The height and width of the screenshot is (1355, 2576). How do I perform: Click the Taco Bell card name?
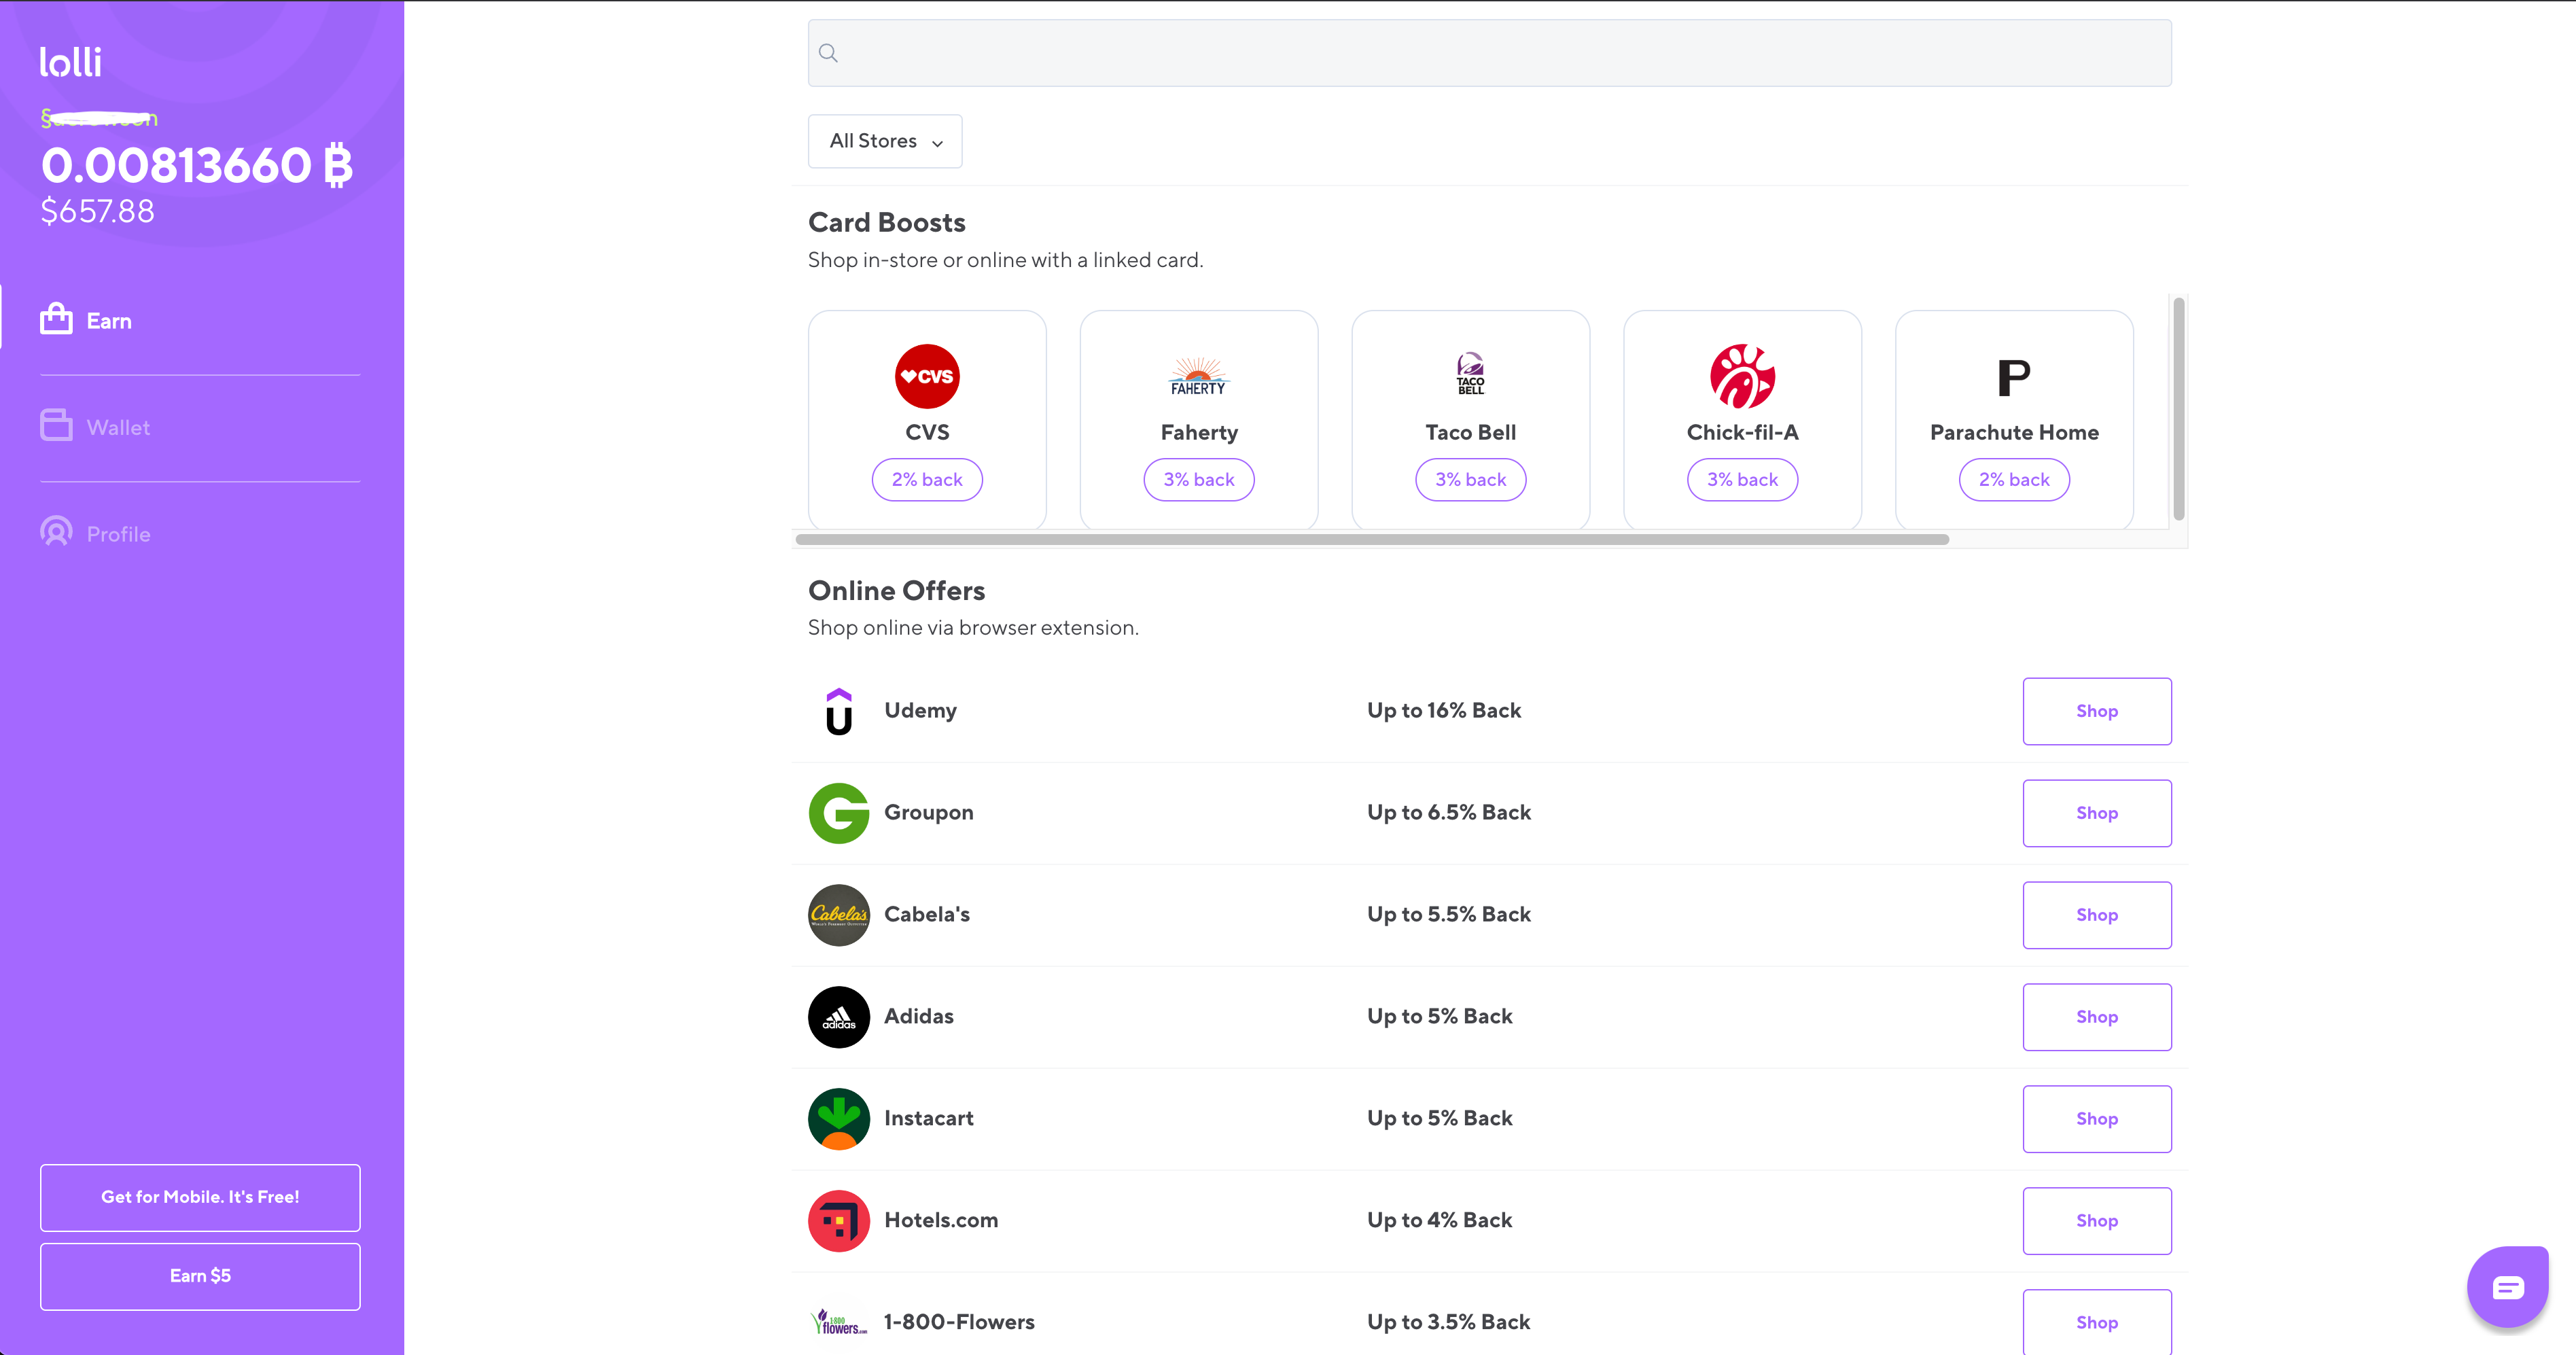1470,433
